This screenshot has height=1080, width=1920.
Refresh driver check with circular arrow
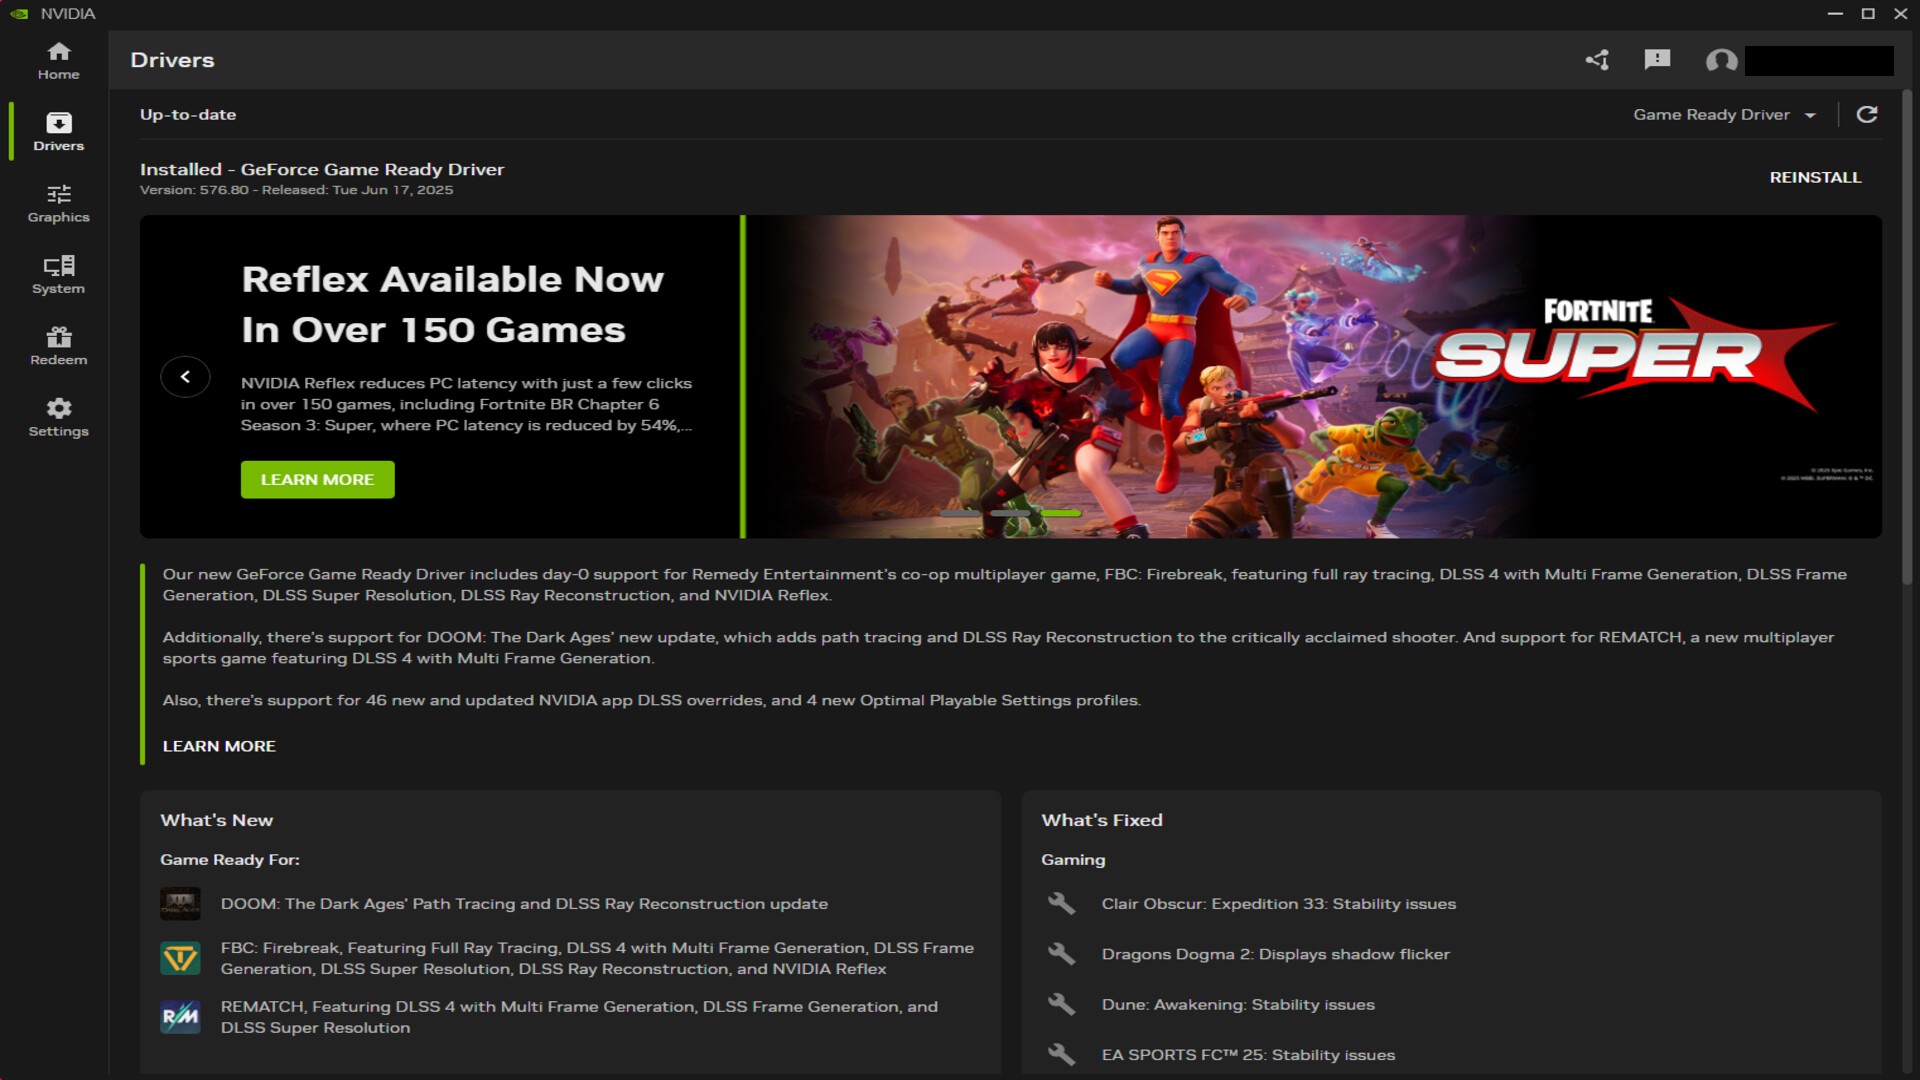(1866, 114)
